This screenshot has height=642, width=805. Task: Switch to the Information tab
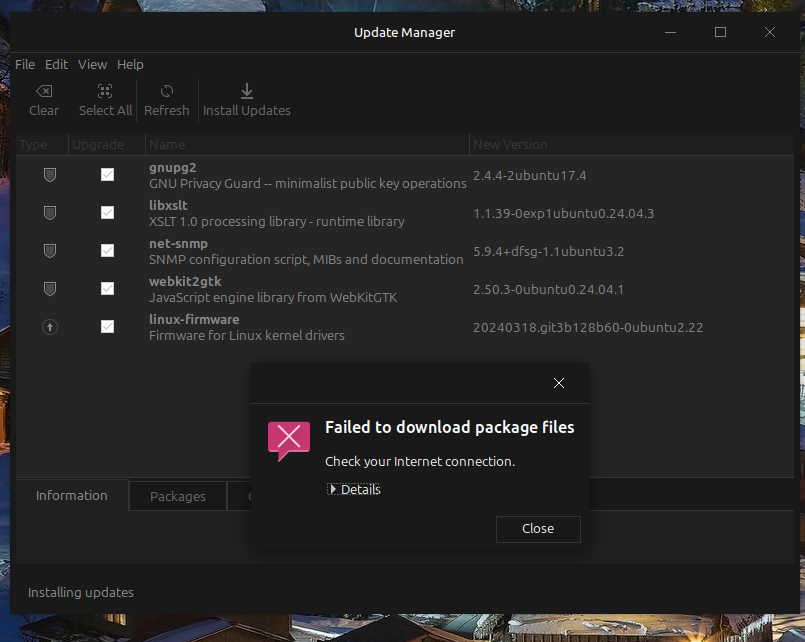(72, 495)
